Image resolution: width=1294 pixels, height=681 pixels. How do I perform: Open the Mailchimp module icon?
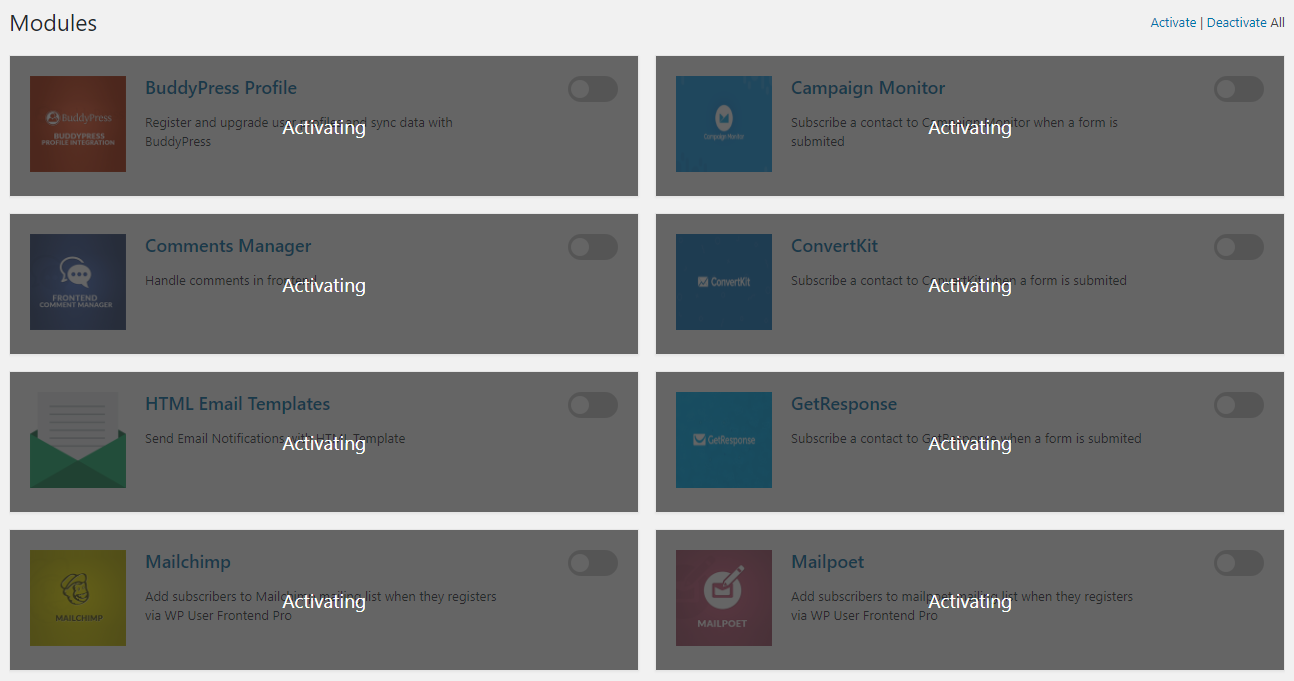coord(78,598)
